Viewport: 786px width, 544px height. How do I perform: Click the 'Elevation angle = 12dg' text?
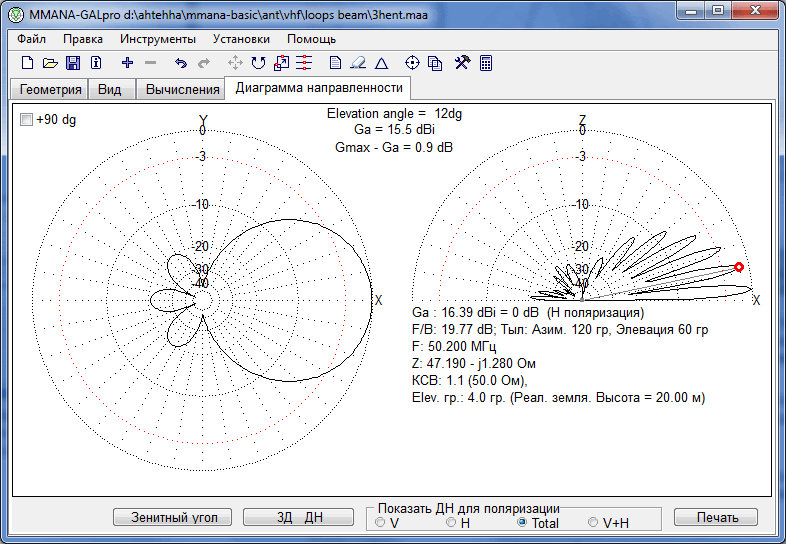395,114
